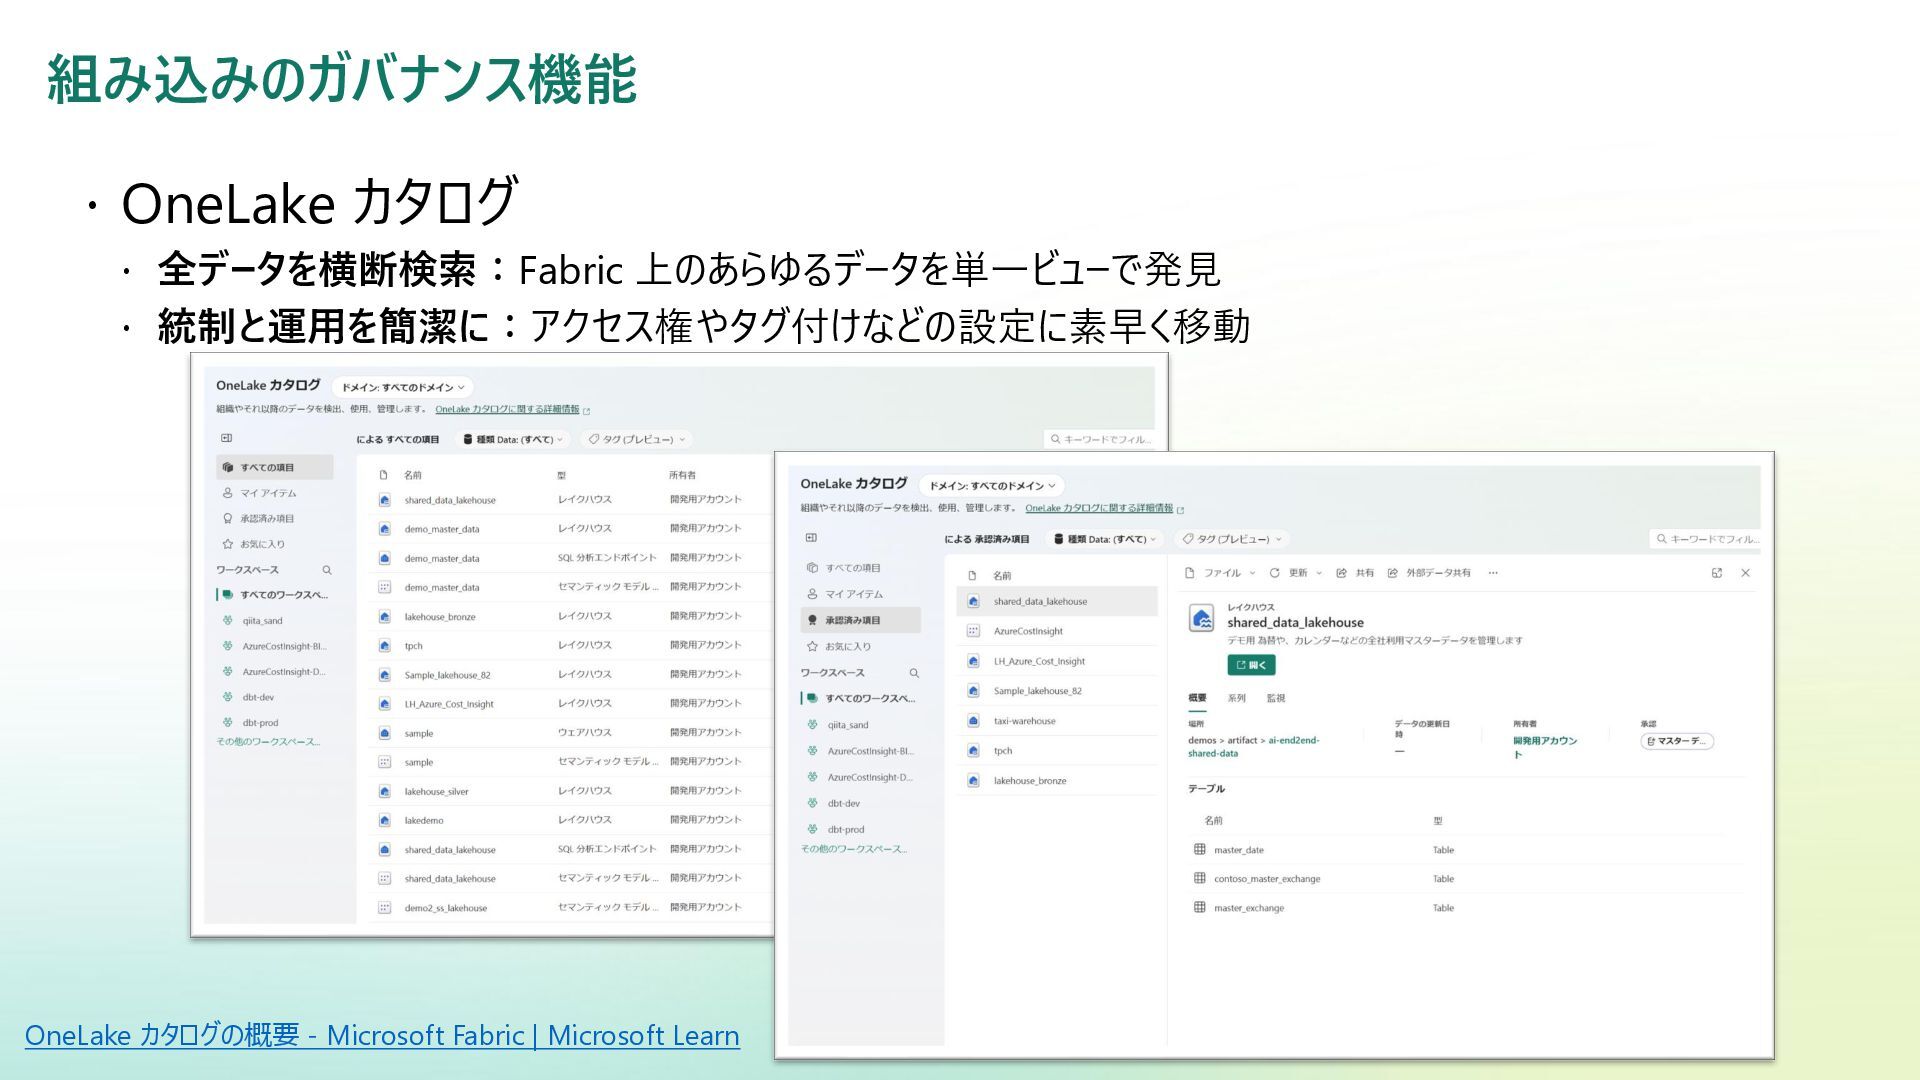
Task: Collapse the sidebar icon in the front catalog window
Action: coord(811,538)
